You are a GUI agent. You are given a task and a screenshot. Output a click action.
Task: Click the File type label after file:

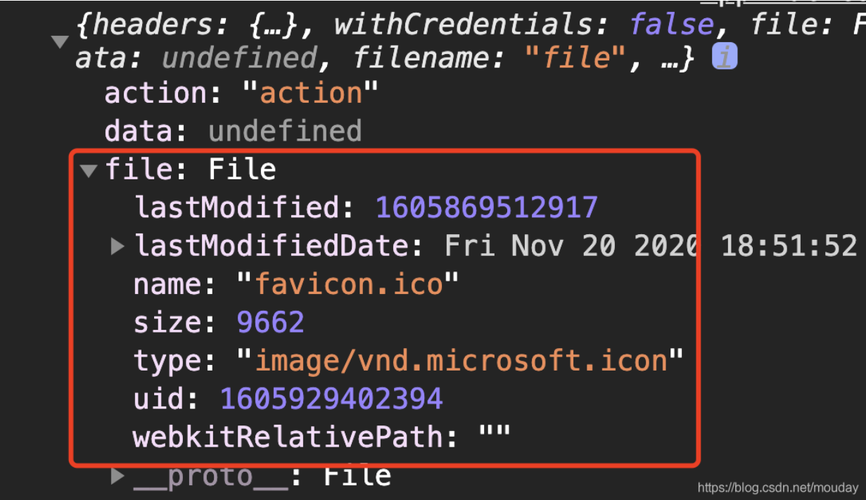[242, 169]
